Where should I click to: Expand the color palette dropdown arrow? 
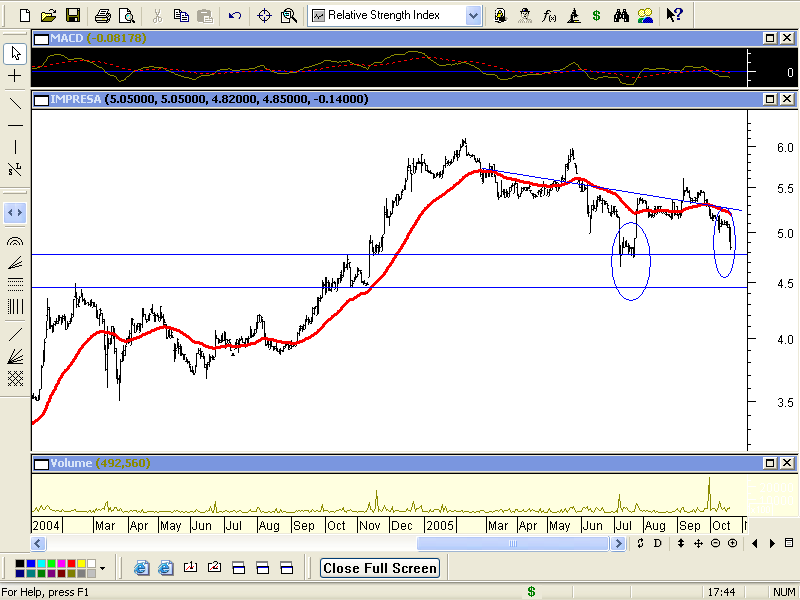[x=103, y=568]
